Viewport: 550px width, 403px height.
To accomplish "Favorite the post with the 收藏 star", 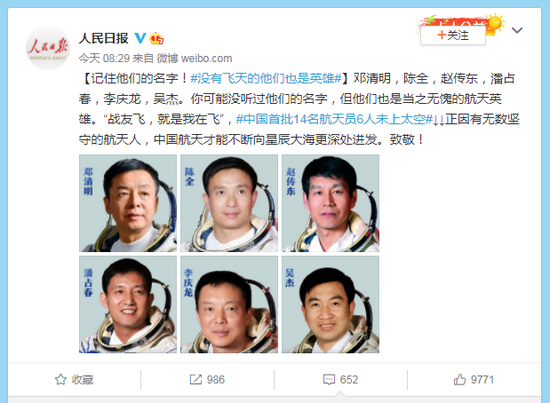I will pyautogui.click(x=74, y=380).
